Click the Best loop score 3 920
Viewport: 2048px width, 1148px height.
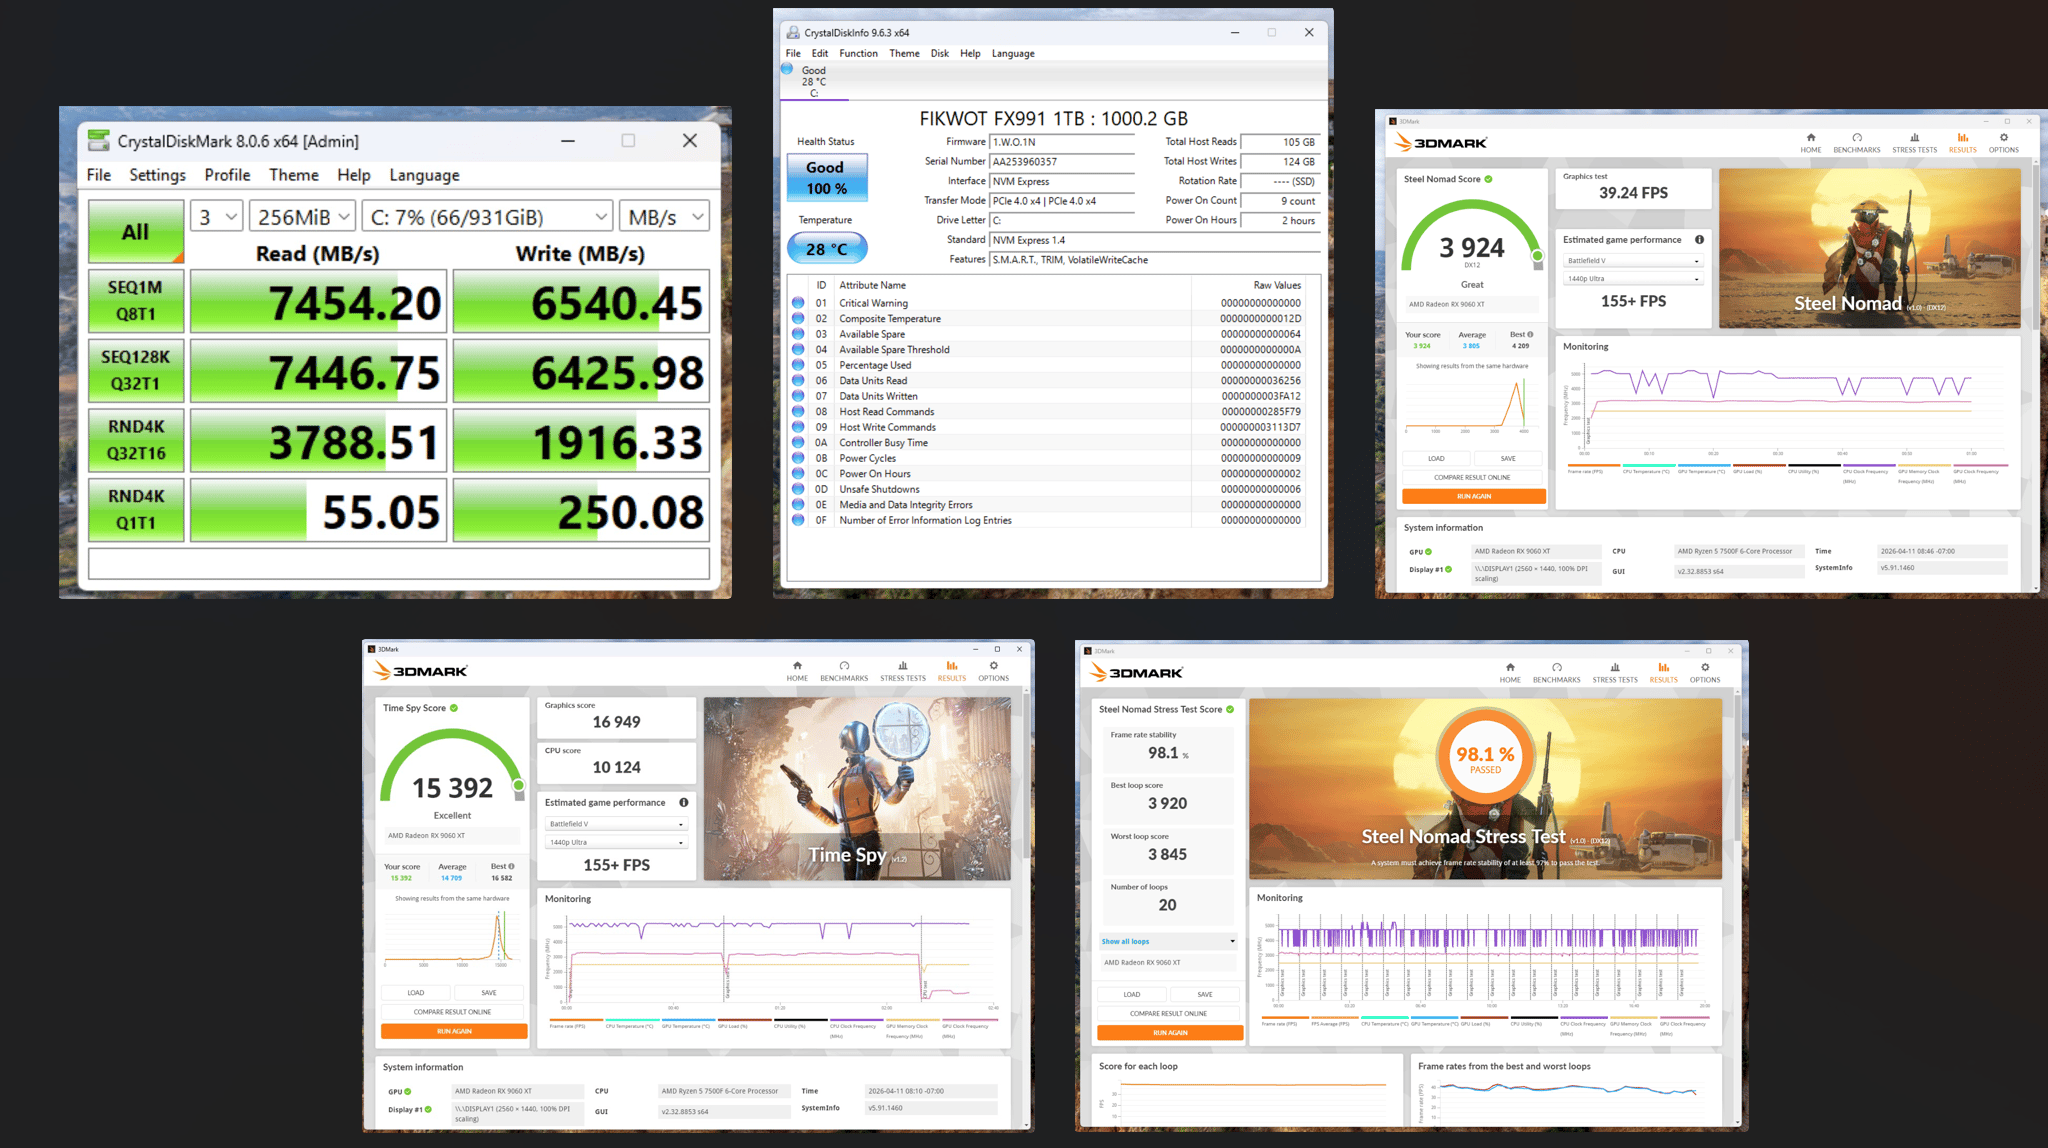click(x=1167, y=804)
